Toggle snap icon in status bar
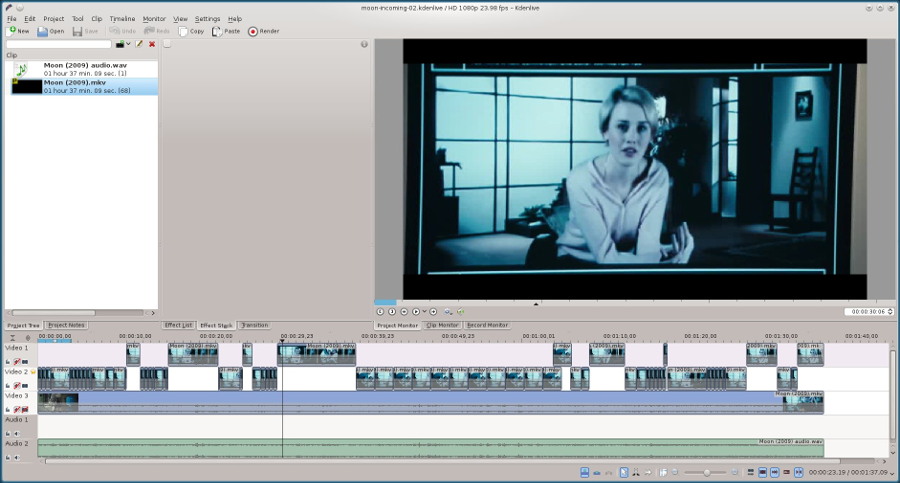Viewport: 900px width, 483px height. coord(798,472)
